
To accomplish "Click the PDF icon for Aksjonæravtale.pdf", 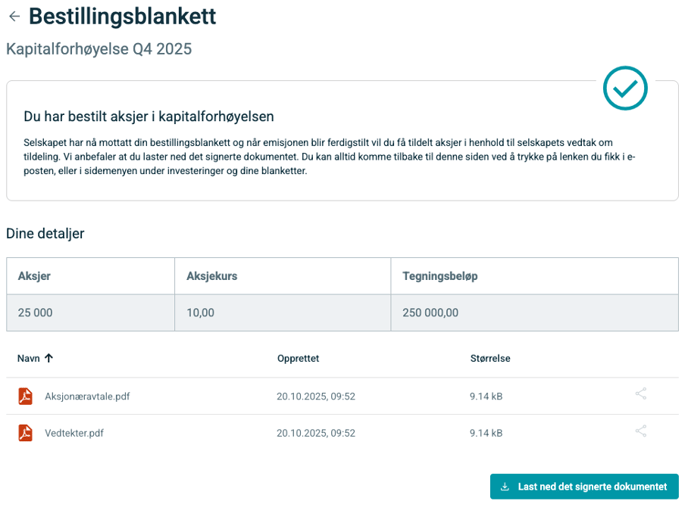I will tap(26, 396).
